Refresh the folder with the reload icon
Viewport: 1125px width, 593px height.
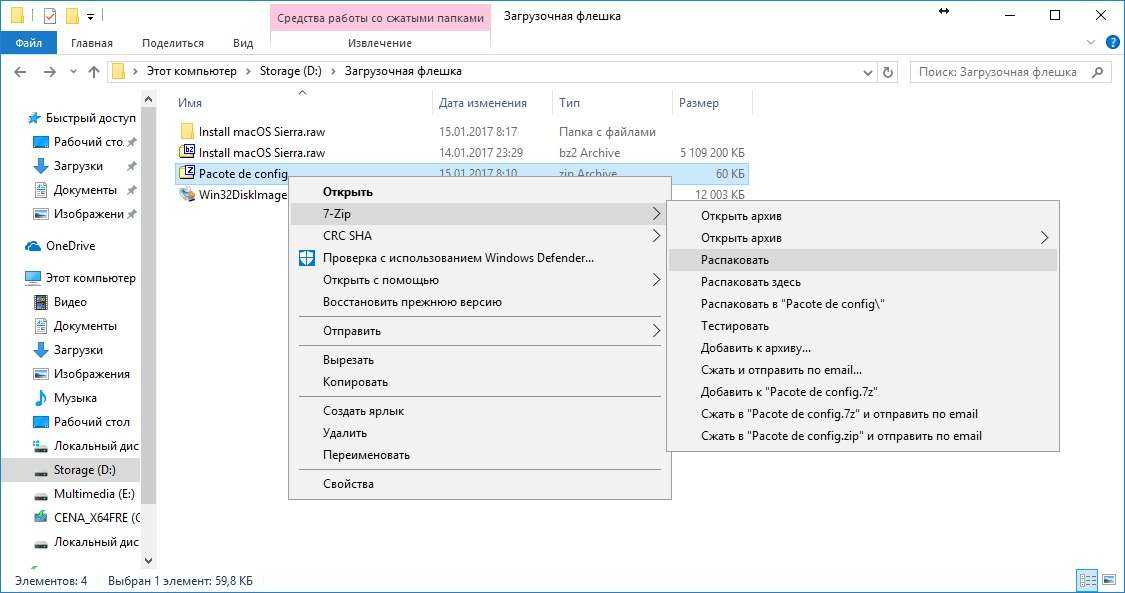(x=888, y=72)
